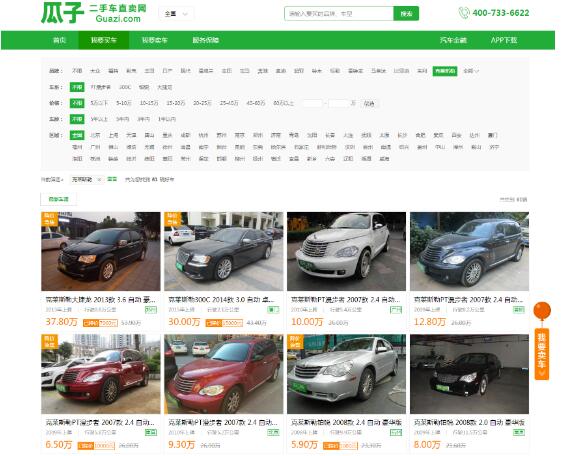Open the black sedan photo priced 8.00万
This screenshot has height=456, width=561.
coord(469,374)
